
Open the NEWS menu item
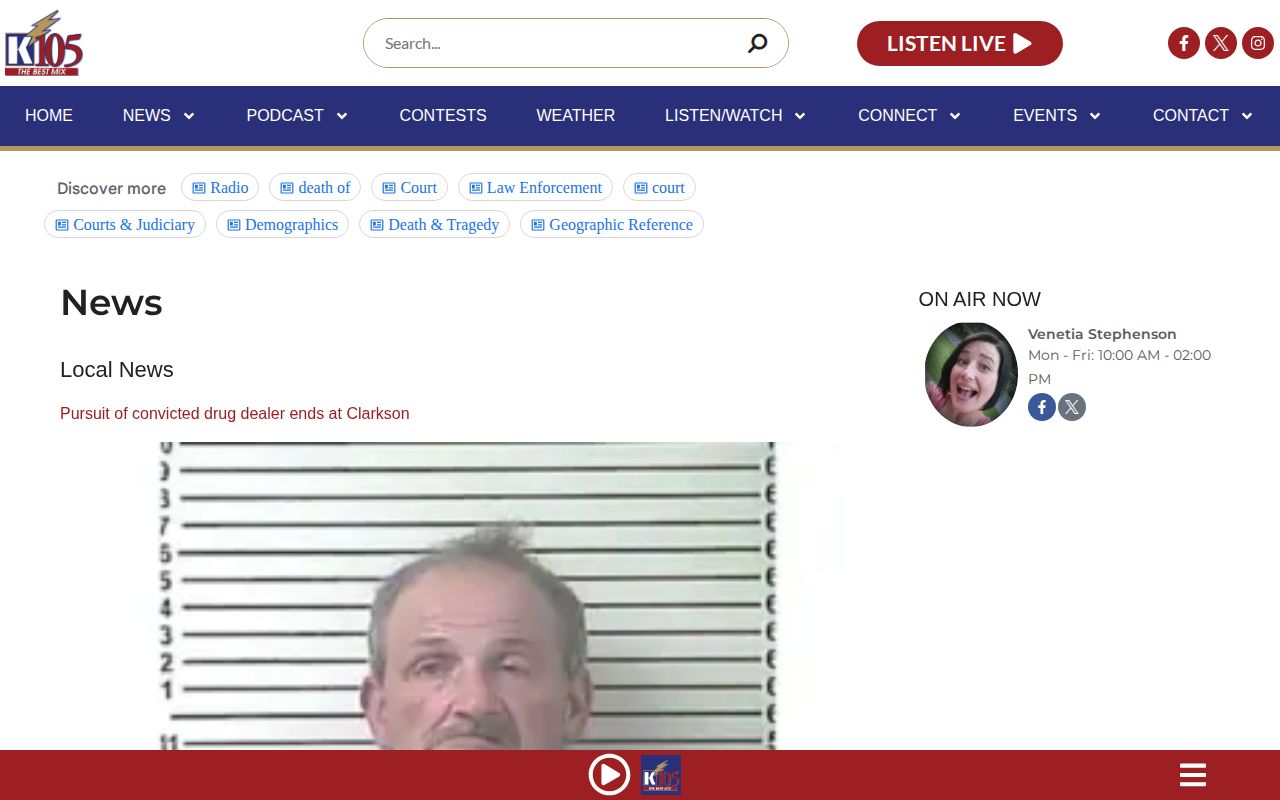[x=147, y=116]
